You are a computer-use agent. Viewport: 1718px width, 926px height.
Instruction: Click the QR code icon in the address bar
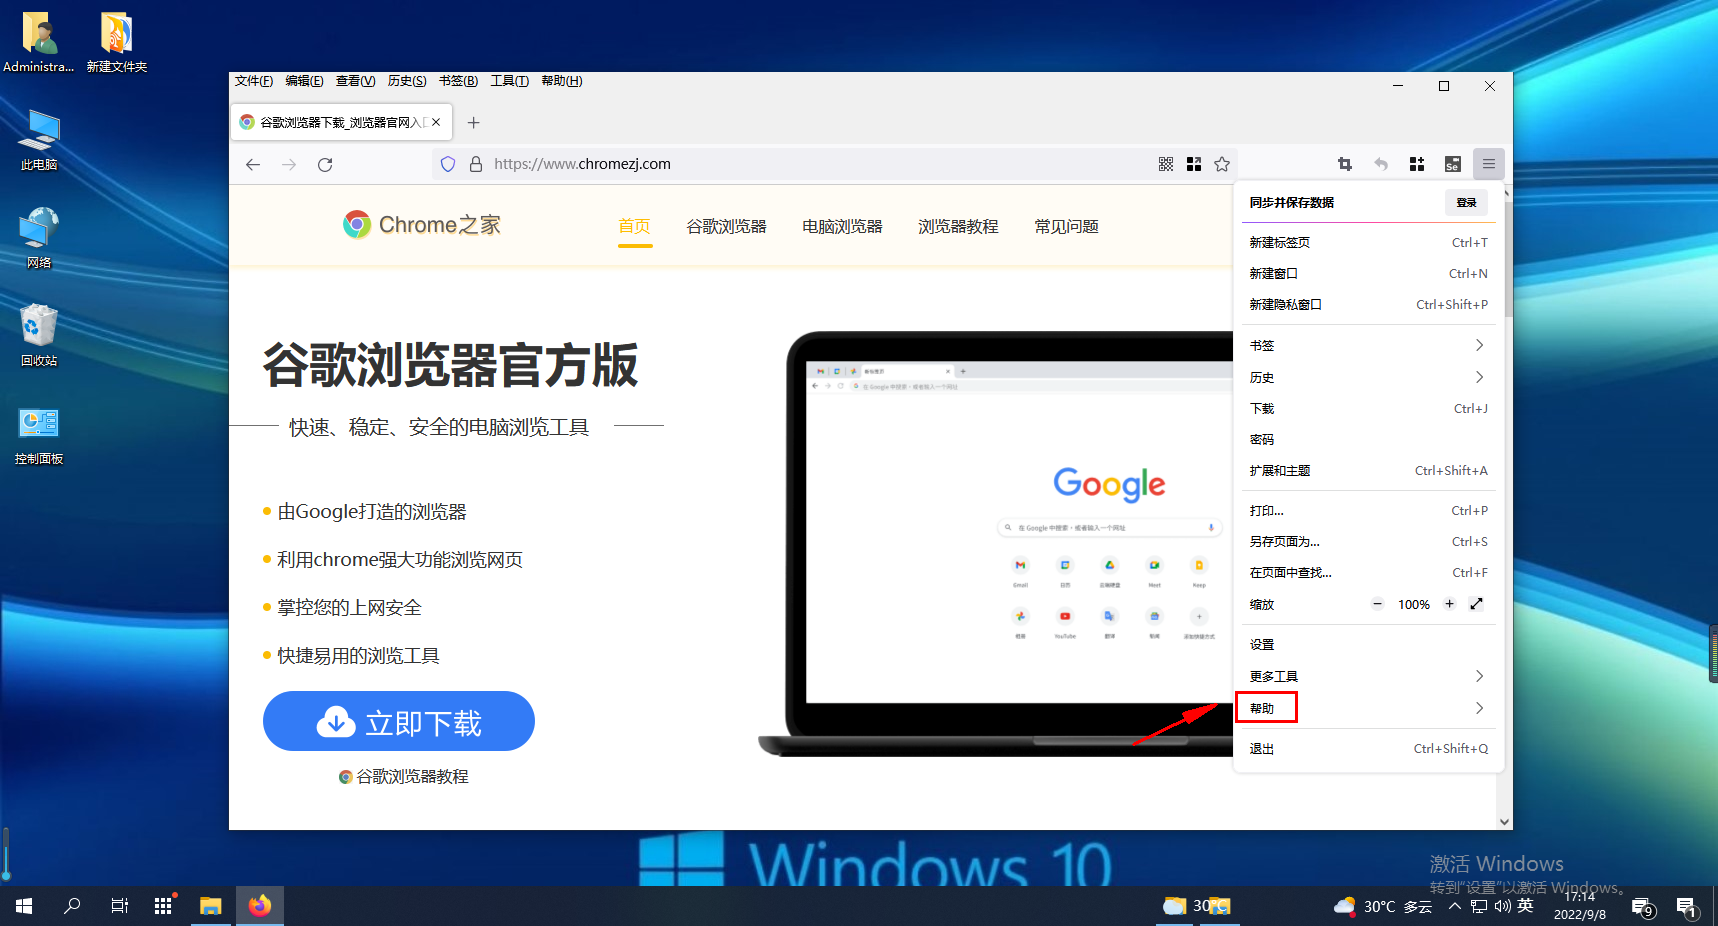click(1165, 164)
